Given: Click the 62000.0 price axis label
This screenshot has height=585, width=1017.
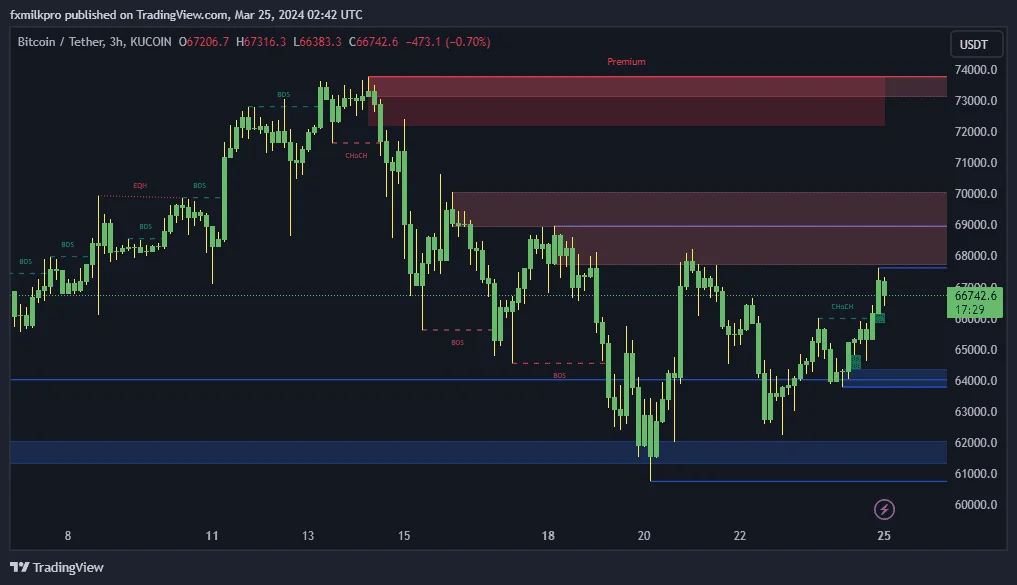Looking at the screenshot, I should pos(975,443).
